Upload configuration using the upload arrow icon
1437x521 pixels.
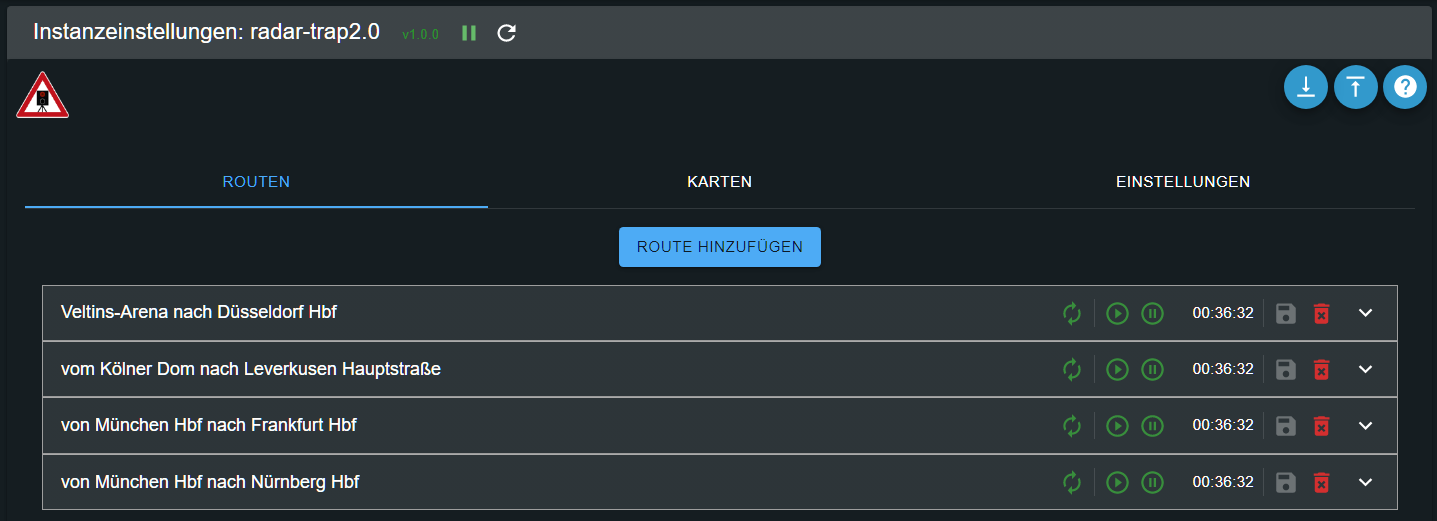point(1356,87)
